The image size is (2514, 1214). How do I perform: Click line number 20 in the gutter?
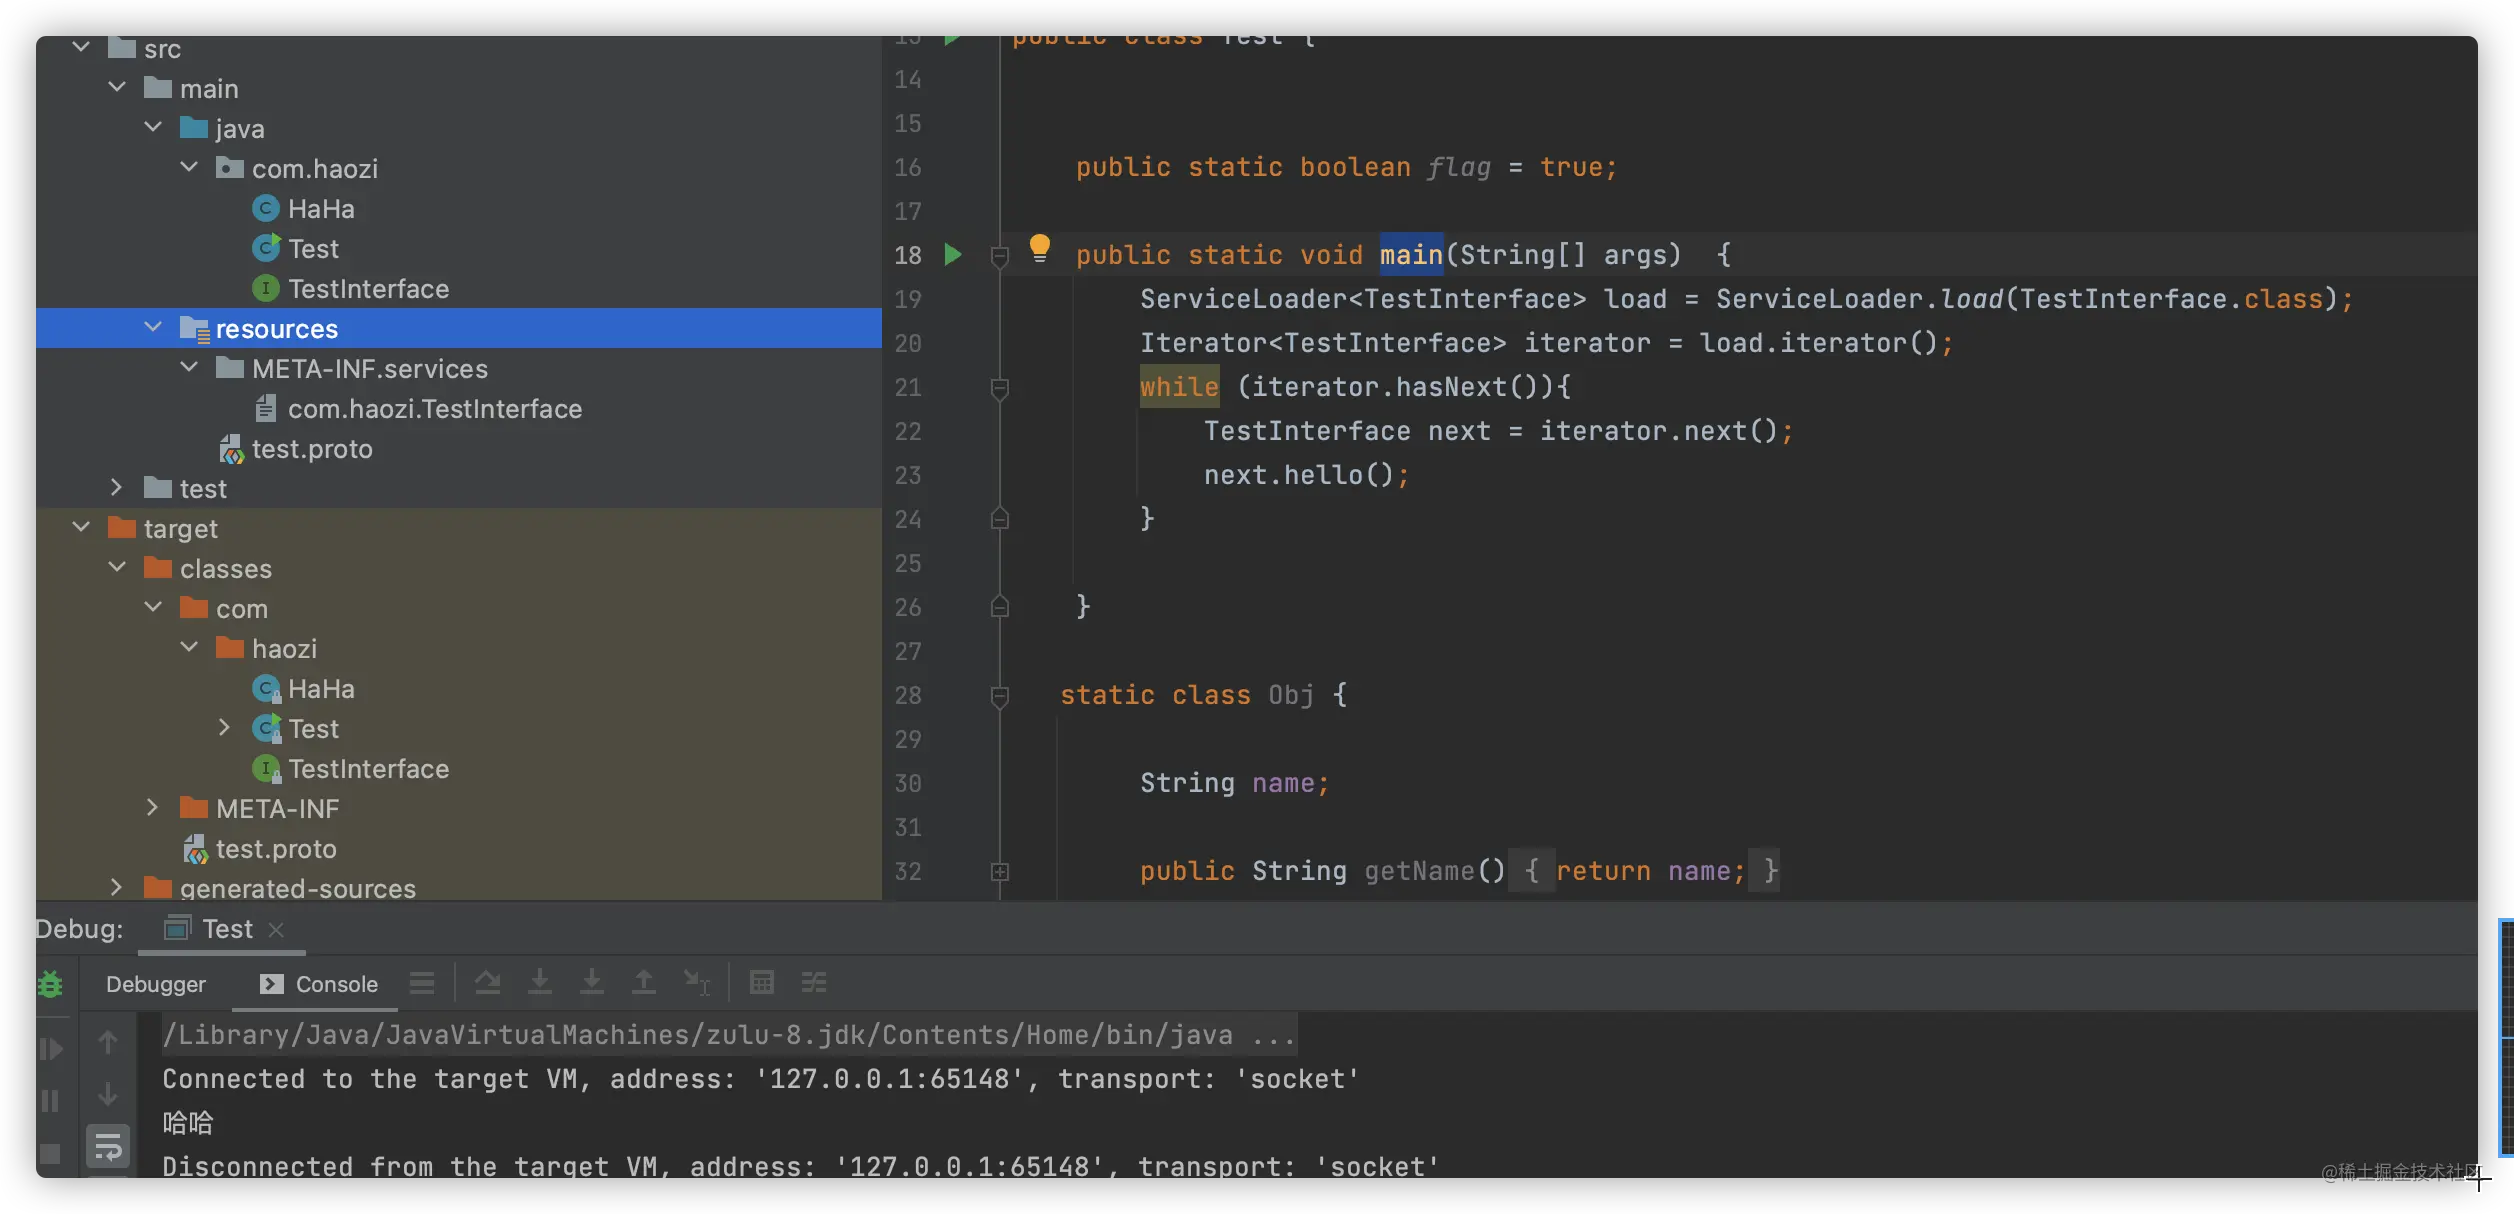pyautogui.click(x=907, y=343)
